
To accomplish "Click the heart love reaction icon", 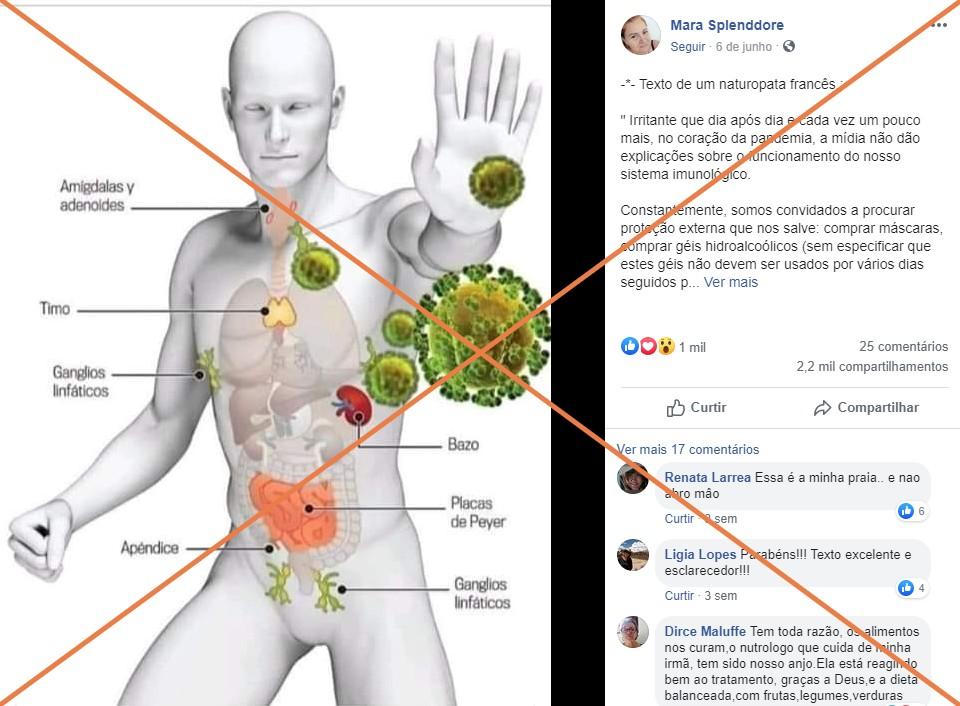I will [x=648, y=347].
